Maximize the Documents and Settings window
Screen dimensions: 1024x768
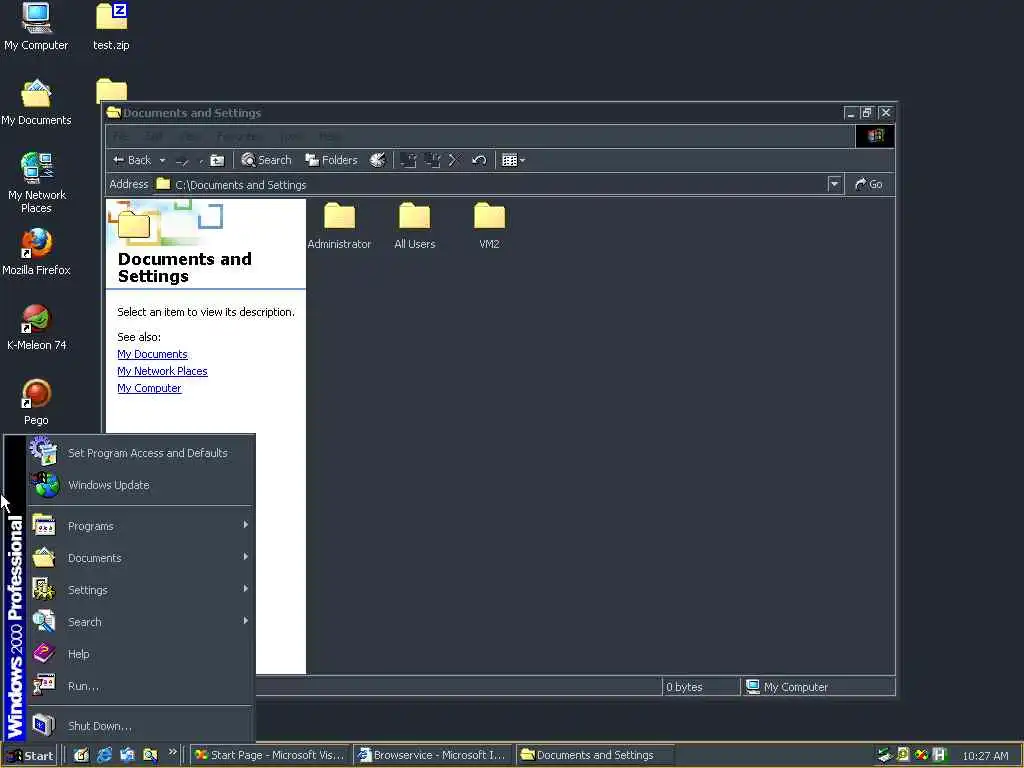(x=867, y=112)
